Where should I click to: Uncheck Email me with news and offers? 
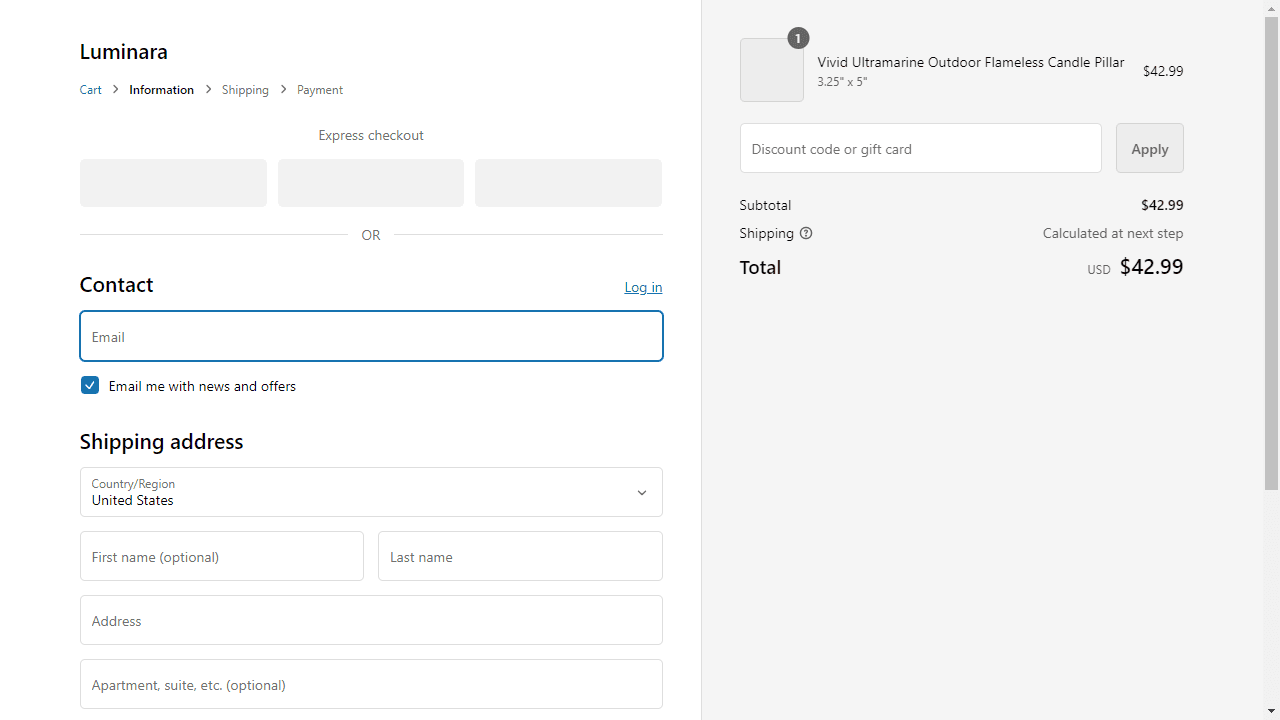click(90, 385)
